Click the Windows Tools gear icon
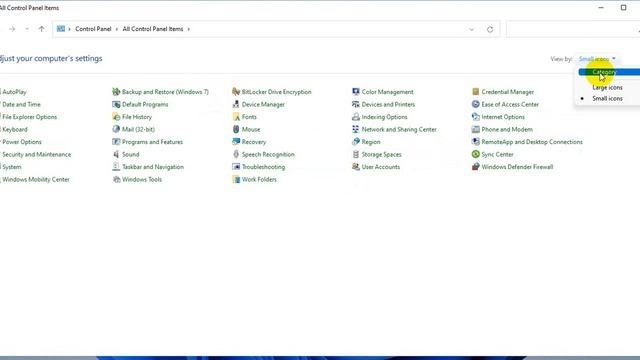Viewport: 640px width, 360px height. click(116, 180)
